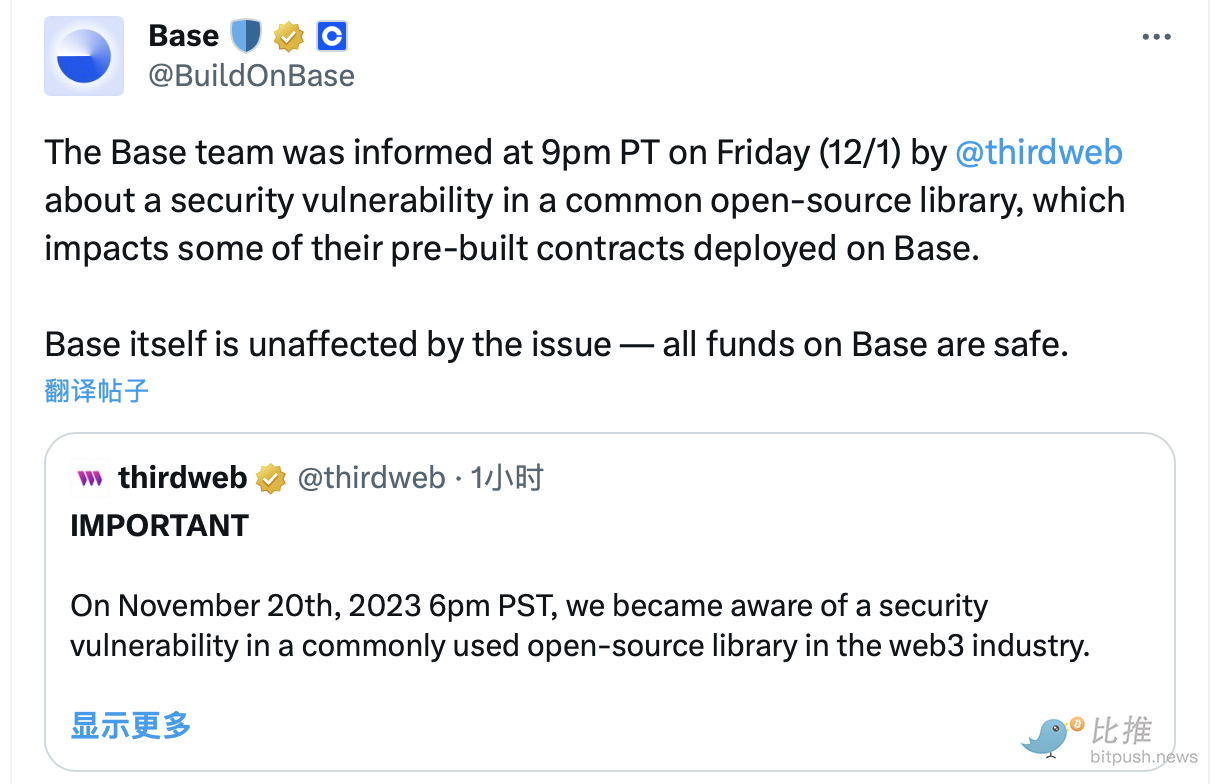This screenshot has width=1218, height=784.
Task: Click the @BuildOnBase handle
Action: coord(251,75)
